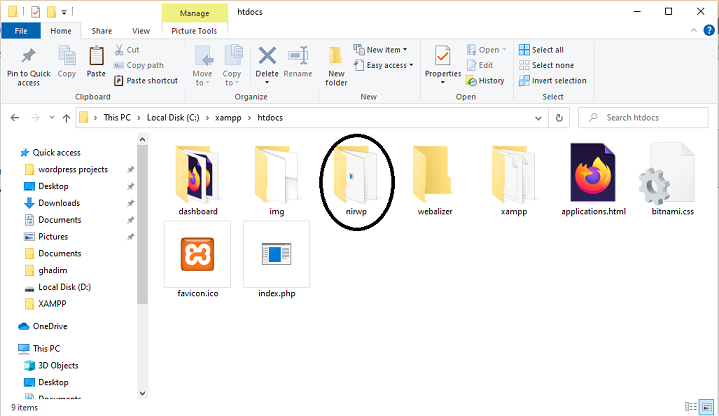Click Paste shortcut in ribbon
Image resolution: width=719 pixels, height=416 pixels.
[146, 81]
